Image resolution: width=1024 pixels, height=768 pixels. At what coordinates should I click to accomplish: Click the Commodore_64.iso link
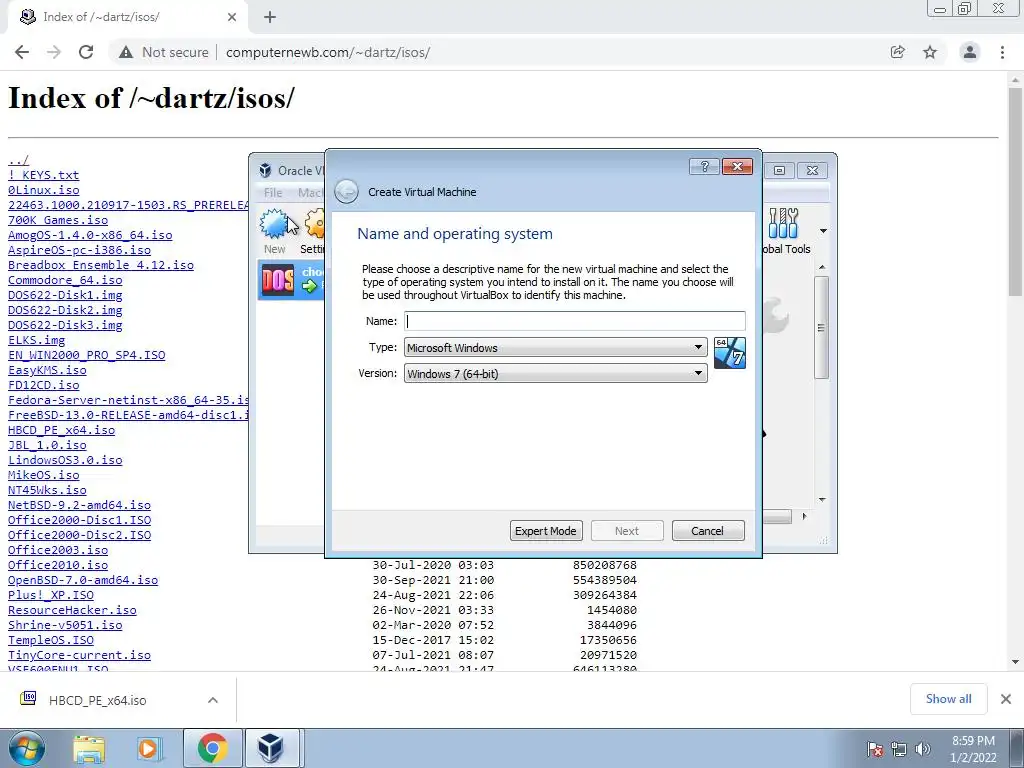tap(65, 280)
